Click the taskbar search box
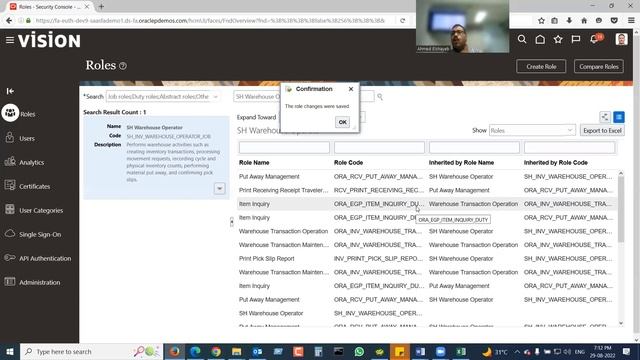Viewport: 640px width, 360px height. [92, 351]
